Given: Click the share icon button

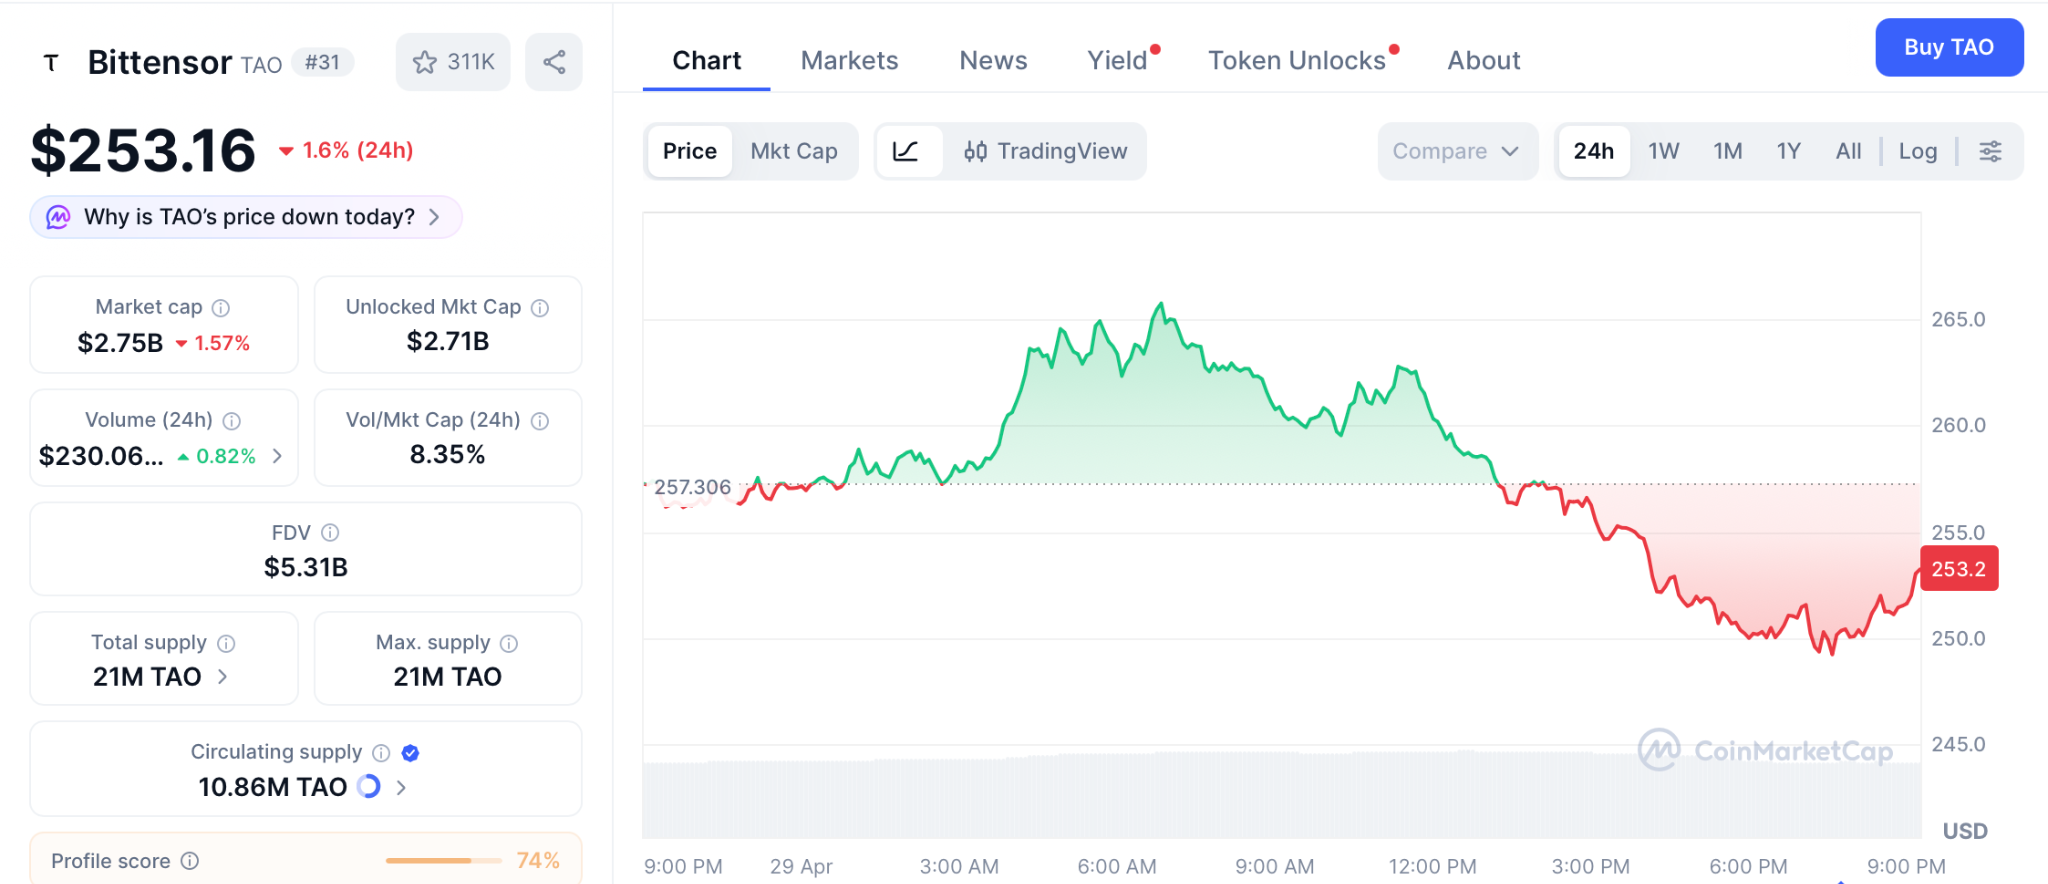Looking at the screenshot, I should pos(554,62).
